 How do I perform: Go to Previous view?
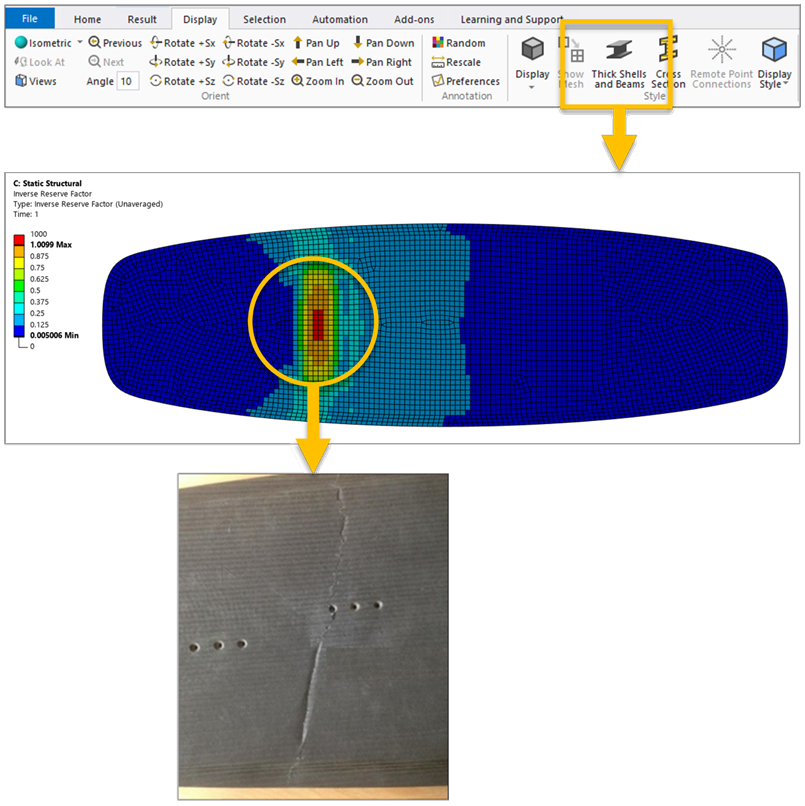[115, 43]
